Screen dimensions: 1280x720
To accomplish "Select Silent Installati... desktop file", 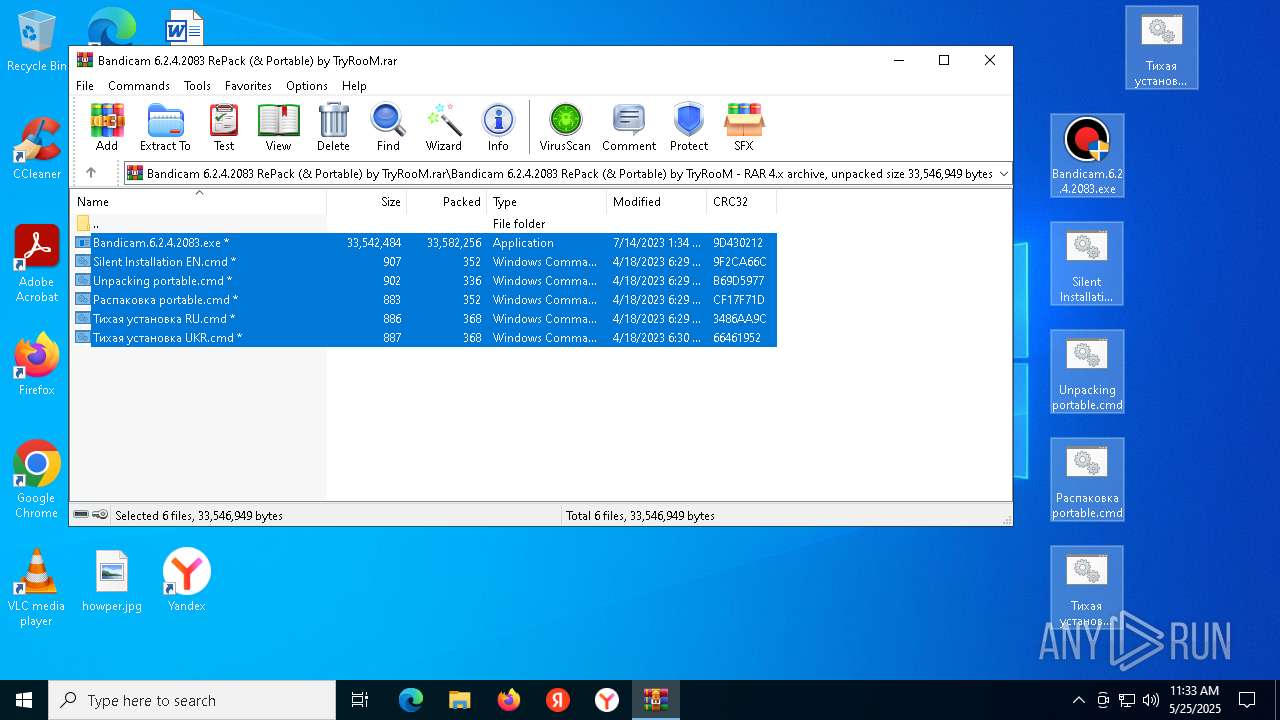I will click(1087, 264).
